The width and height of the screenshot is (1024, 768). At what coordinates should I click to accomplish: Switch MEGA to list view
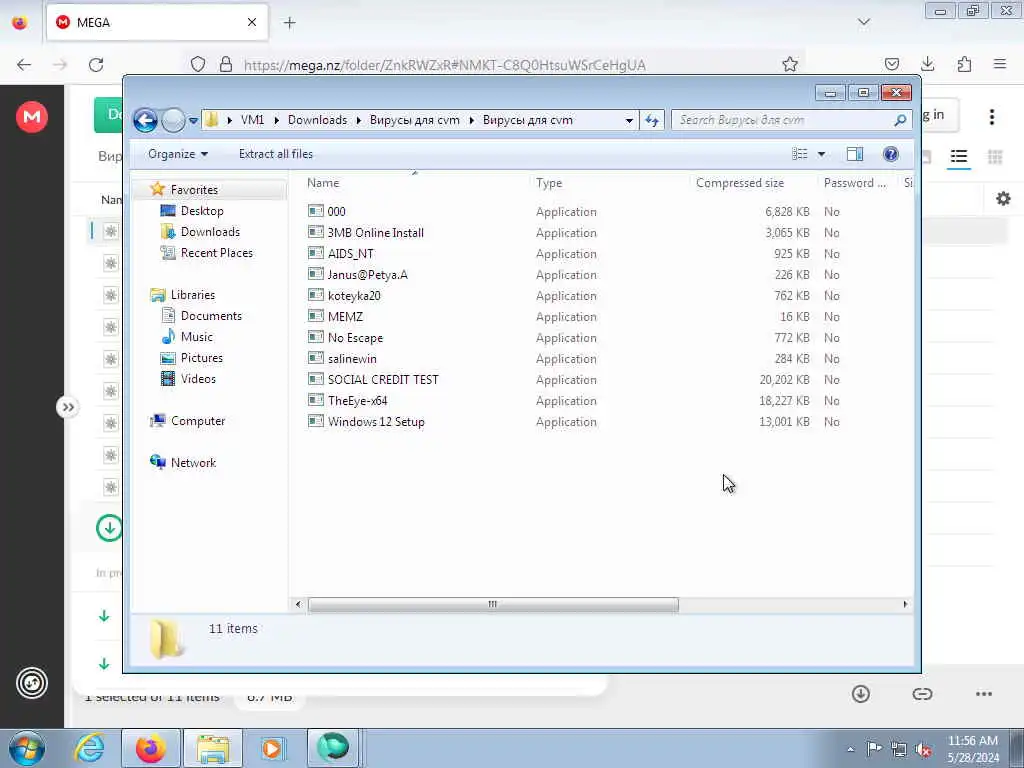(959, 157)
